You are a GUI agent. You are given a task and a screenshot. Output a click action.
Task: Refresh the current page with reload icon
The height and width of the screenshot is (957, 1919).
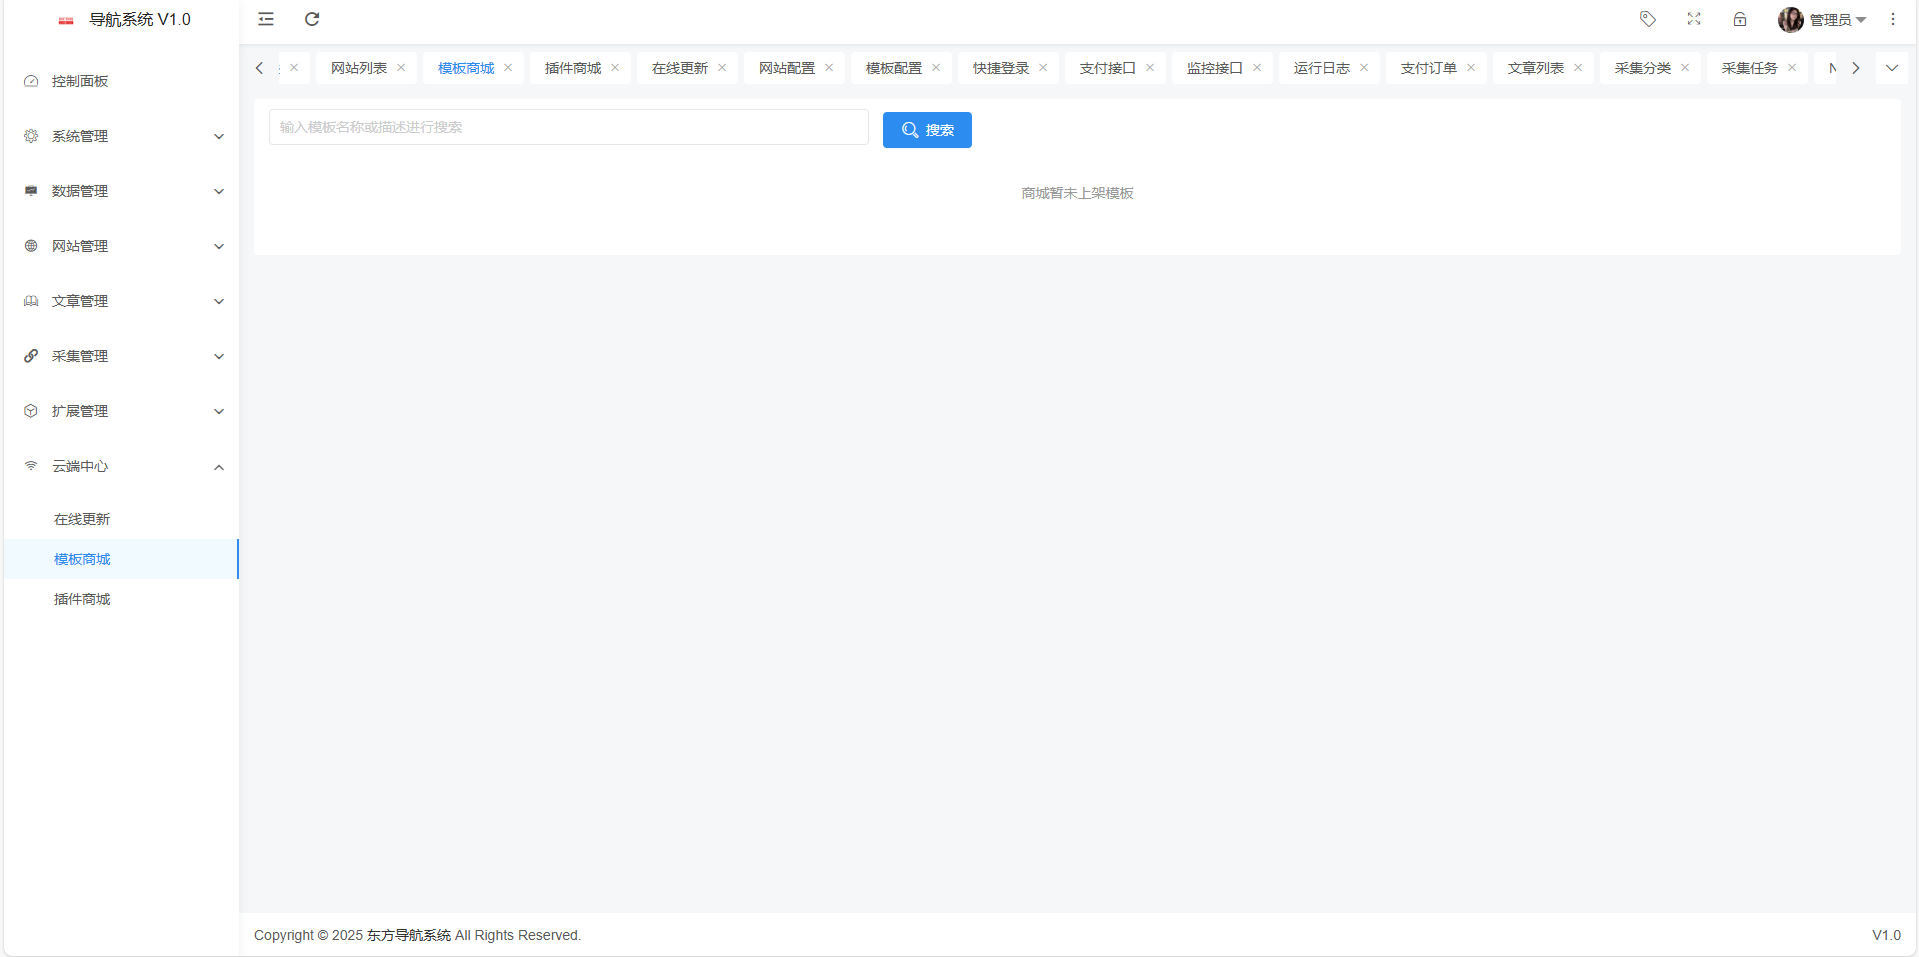311,19
